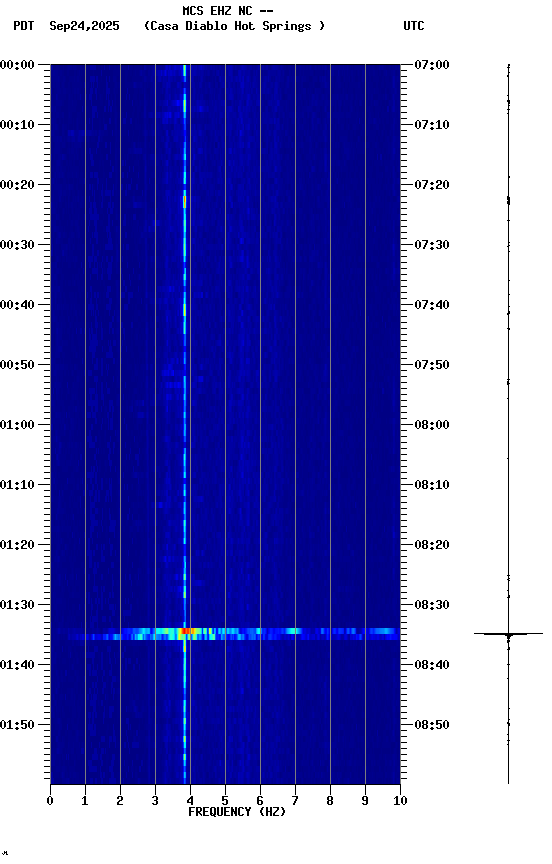Click frequency axis tick label '5'

point(225,801)
